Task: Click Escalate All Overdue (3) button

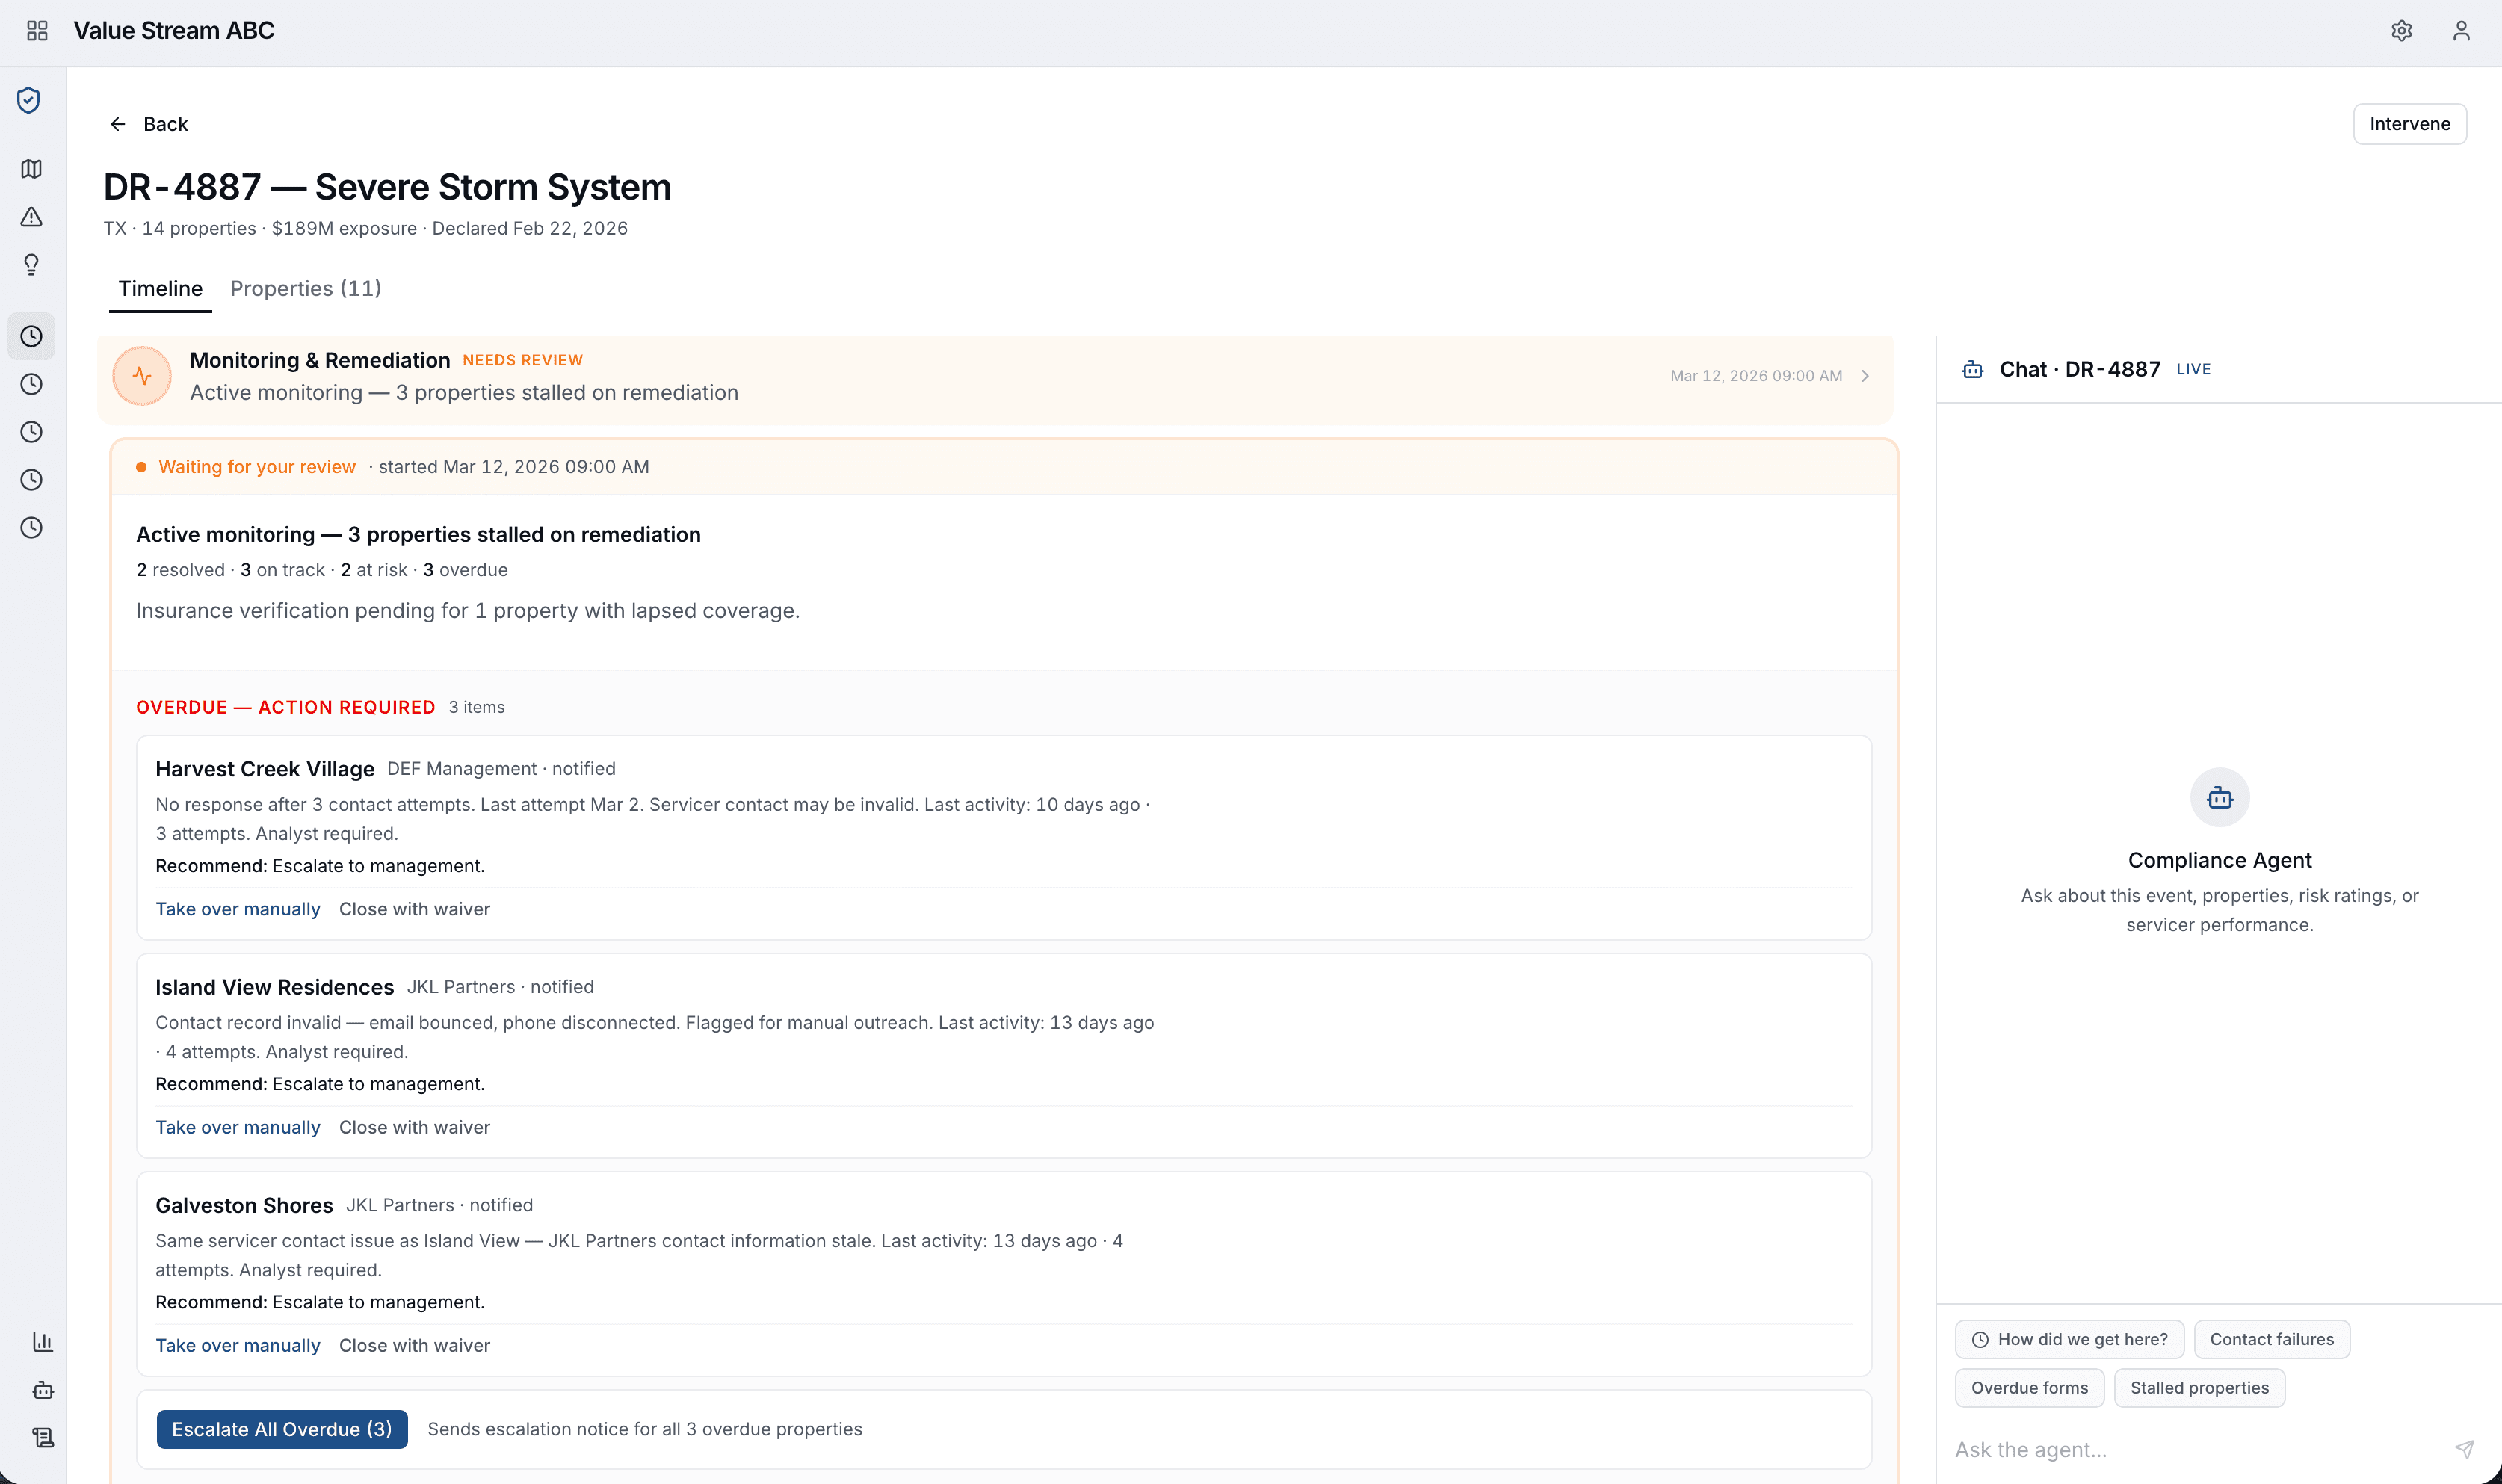Action: tap(282, 1429)
